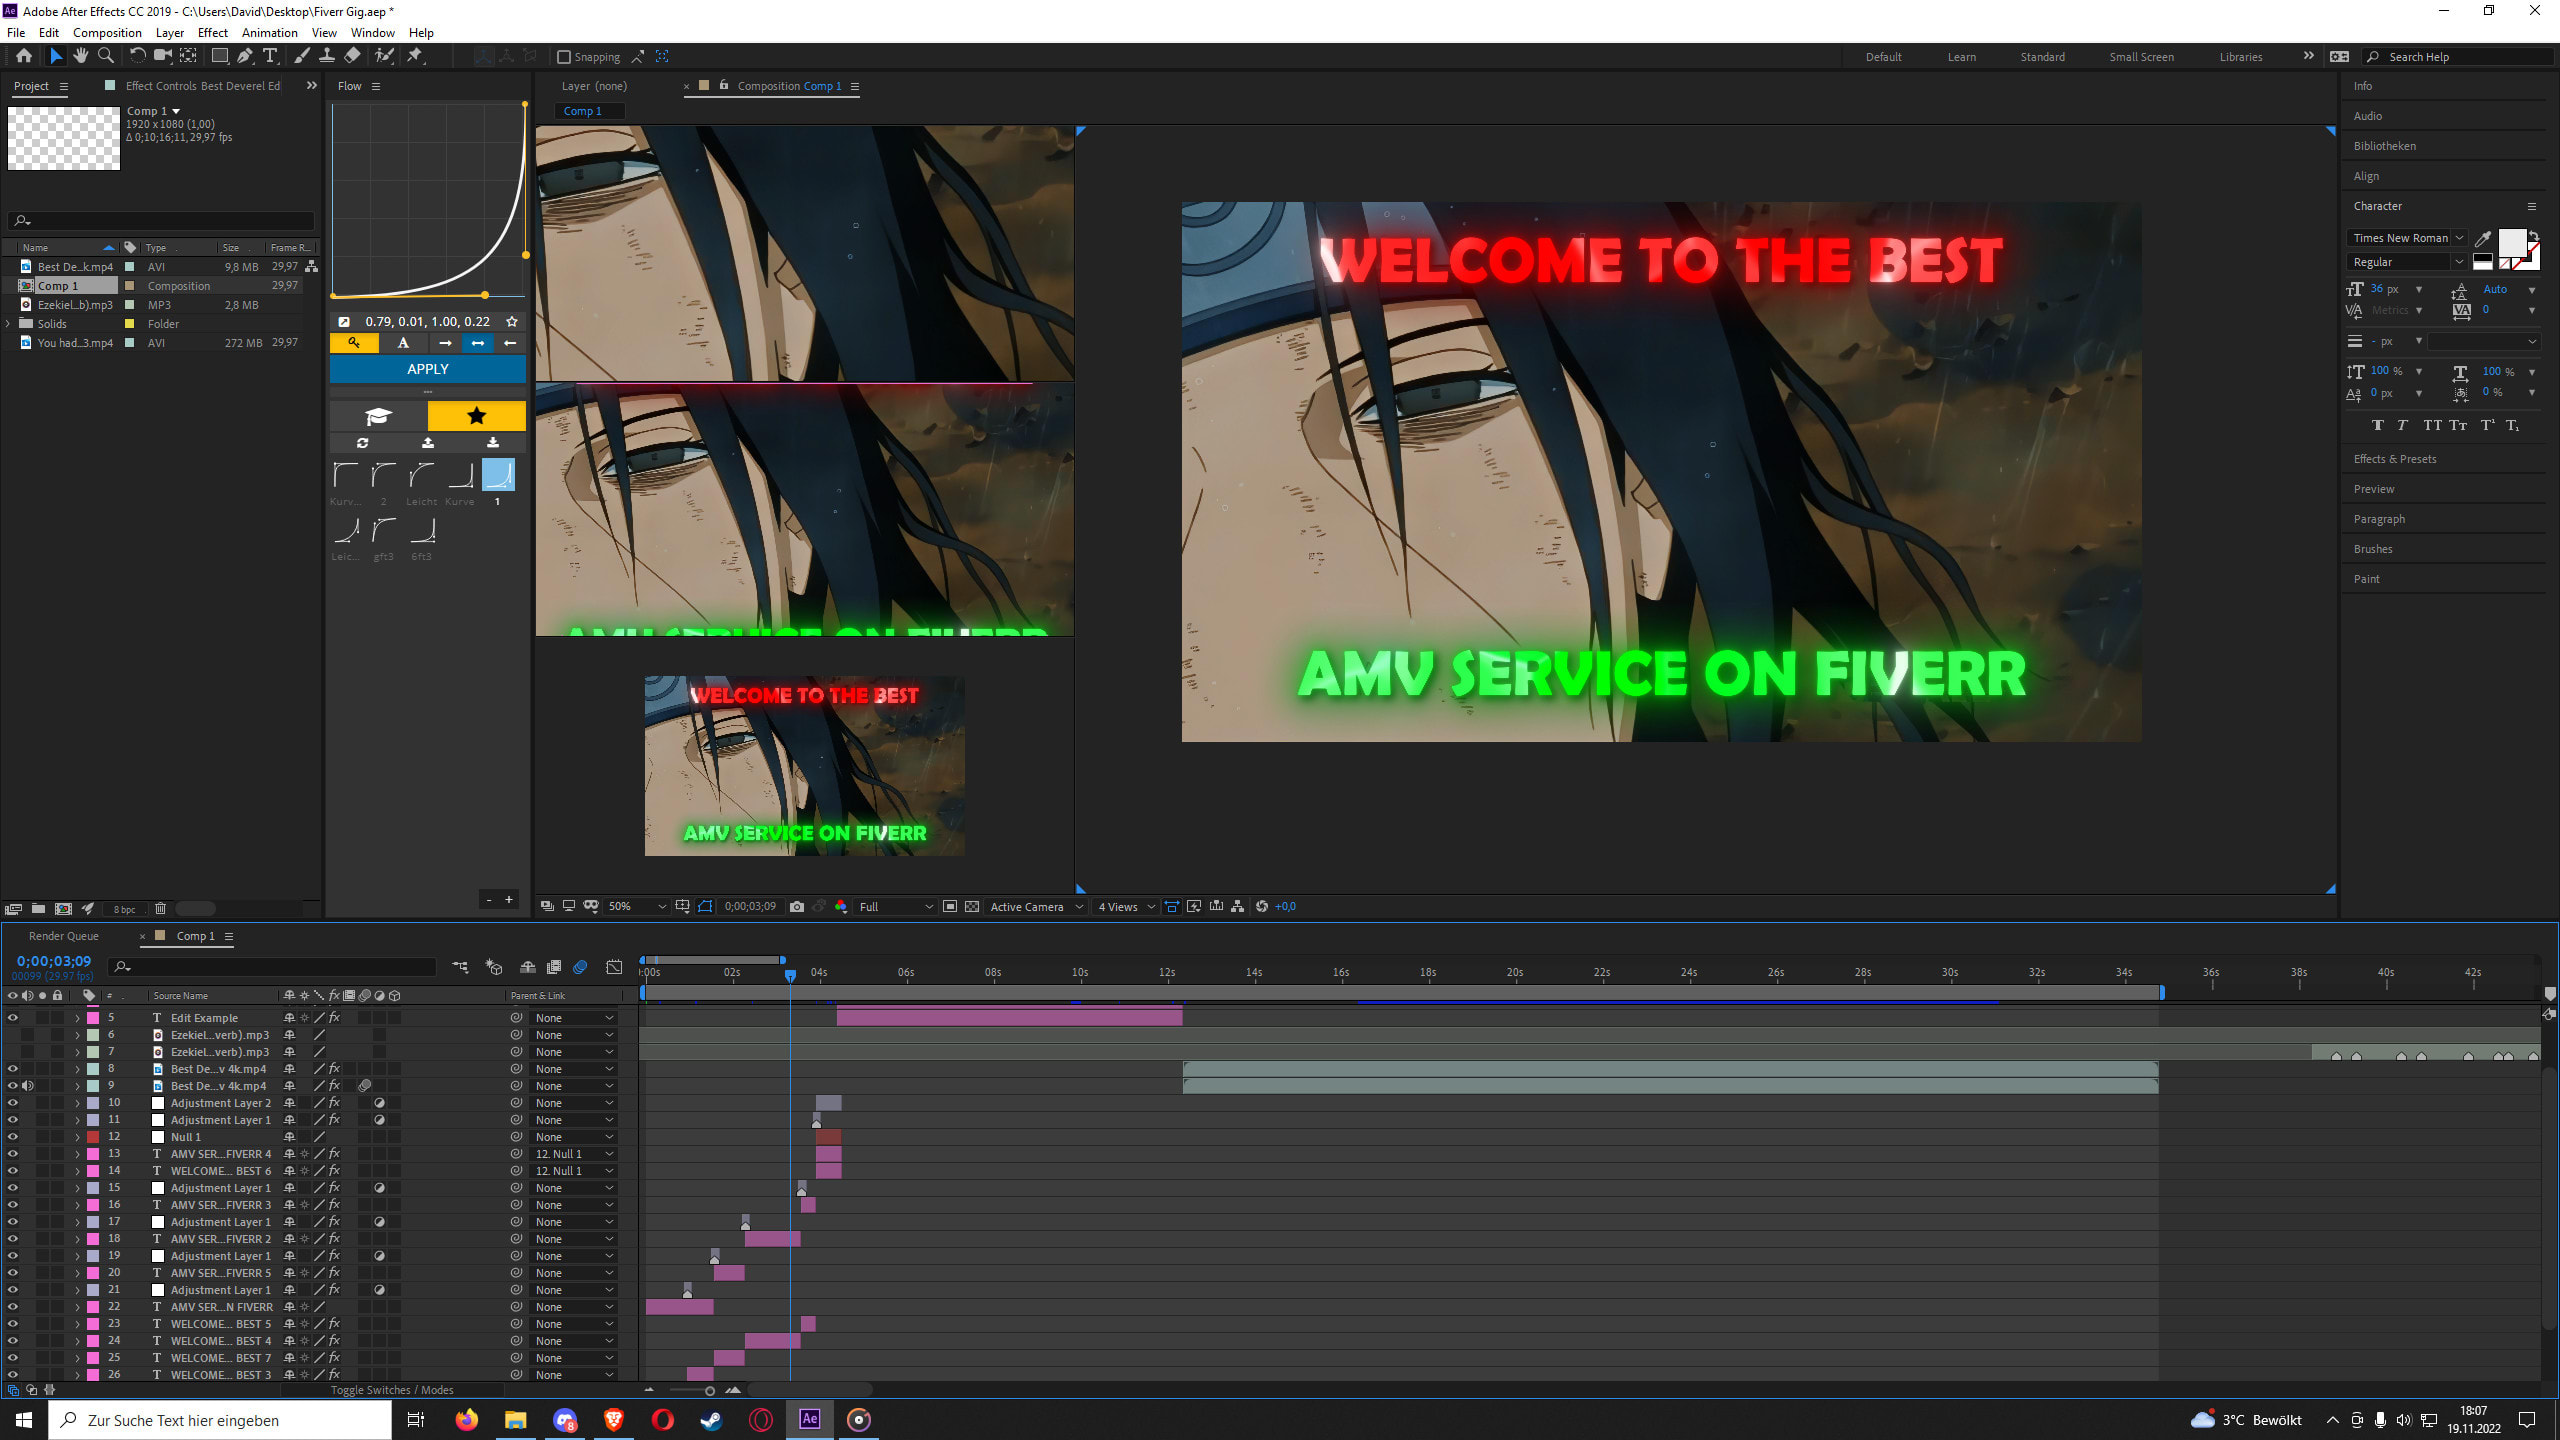
Task: Open the Composition menu
Action: (107, 32)
